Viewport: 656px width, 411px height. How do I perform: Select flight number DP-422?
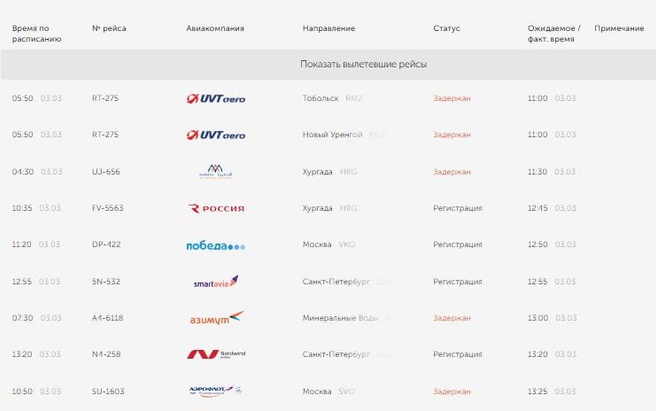(105, 245)
